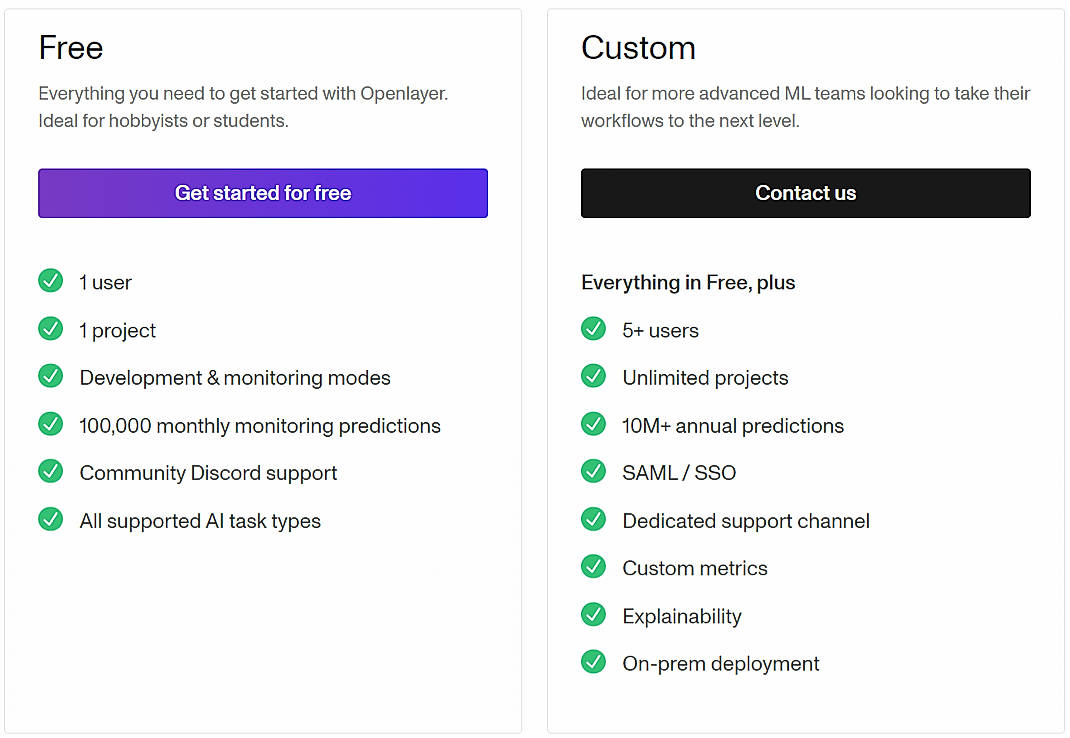1070x738 pixels.
Task: Click the checkmark next to "On-prem deployment"
Action: (x=593, y=662)
